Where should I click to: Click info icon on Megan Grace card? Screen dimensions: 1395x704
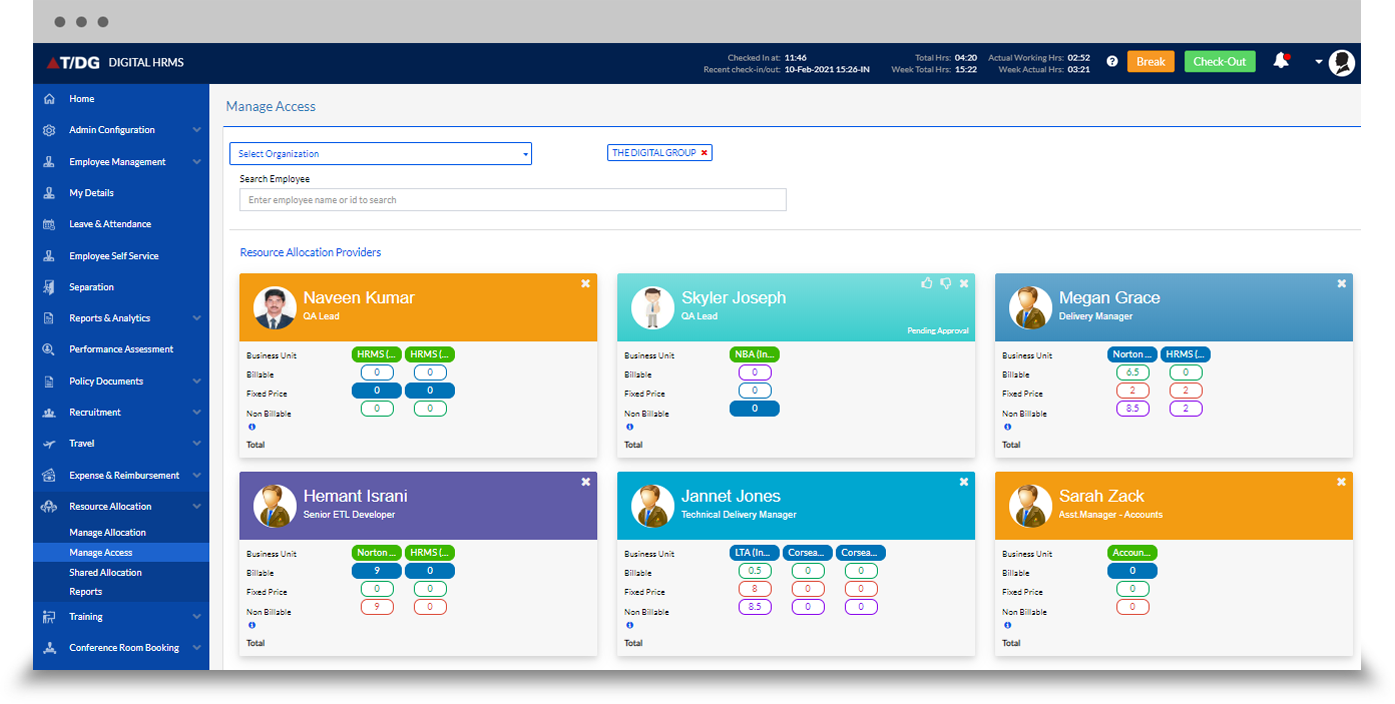[x=1007, y=427]
